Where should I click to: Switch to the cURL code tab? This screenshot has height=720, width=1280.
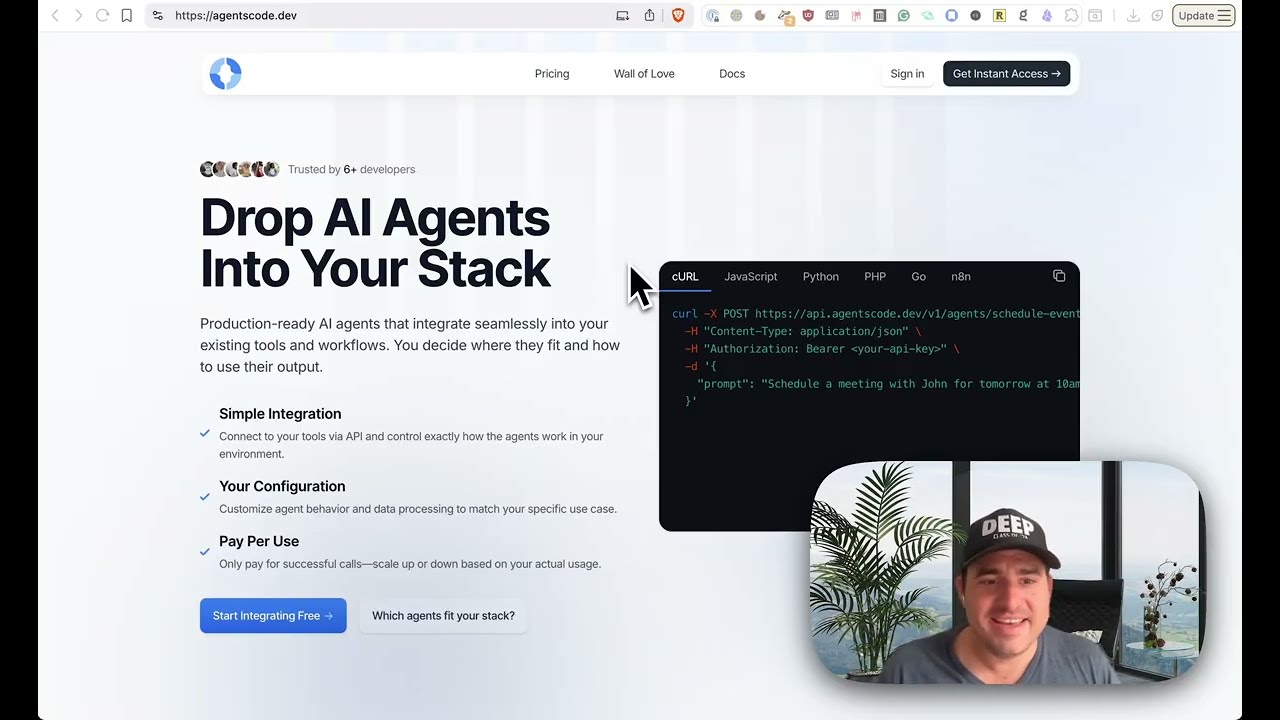(685, 276)
